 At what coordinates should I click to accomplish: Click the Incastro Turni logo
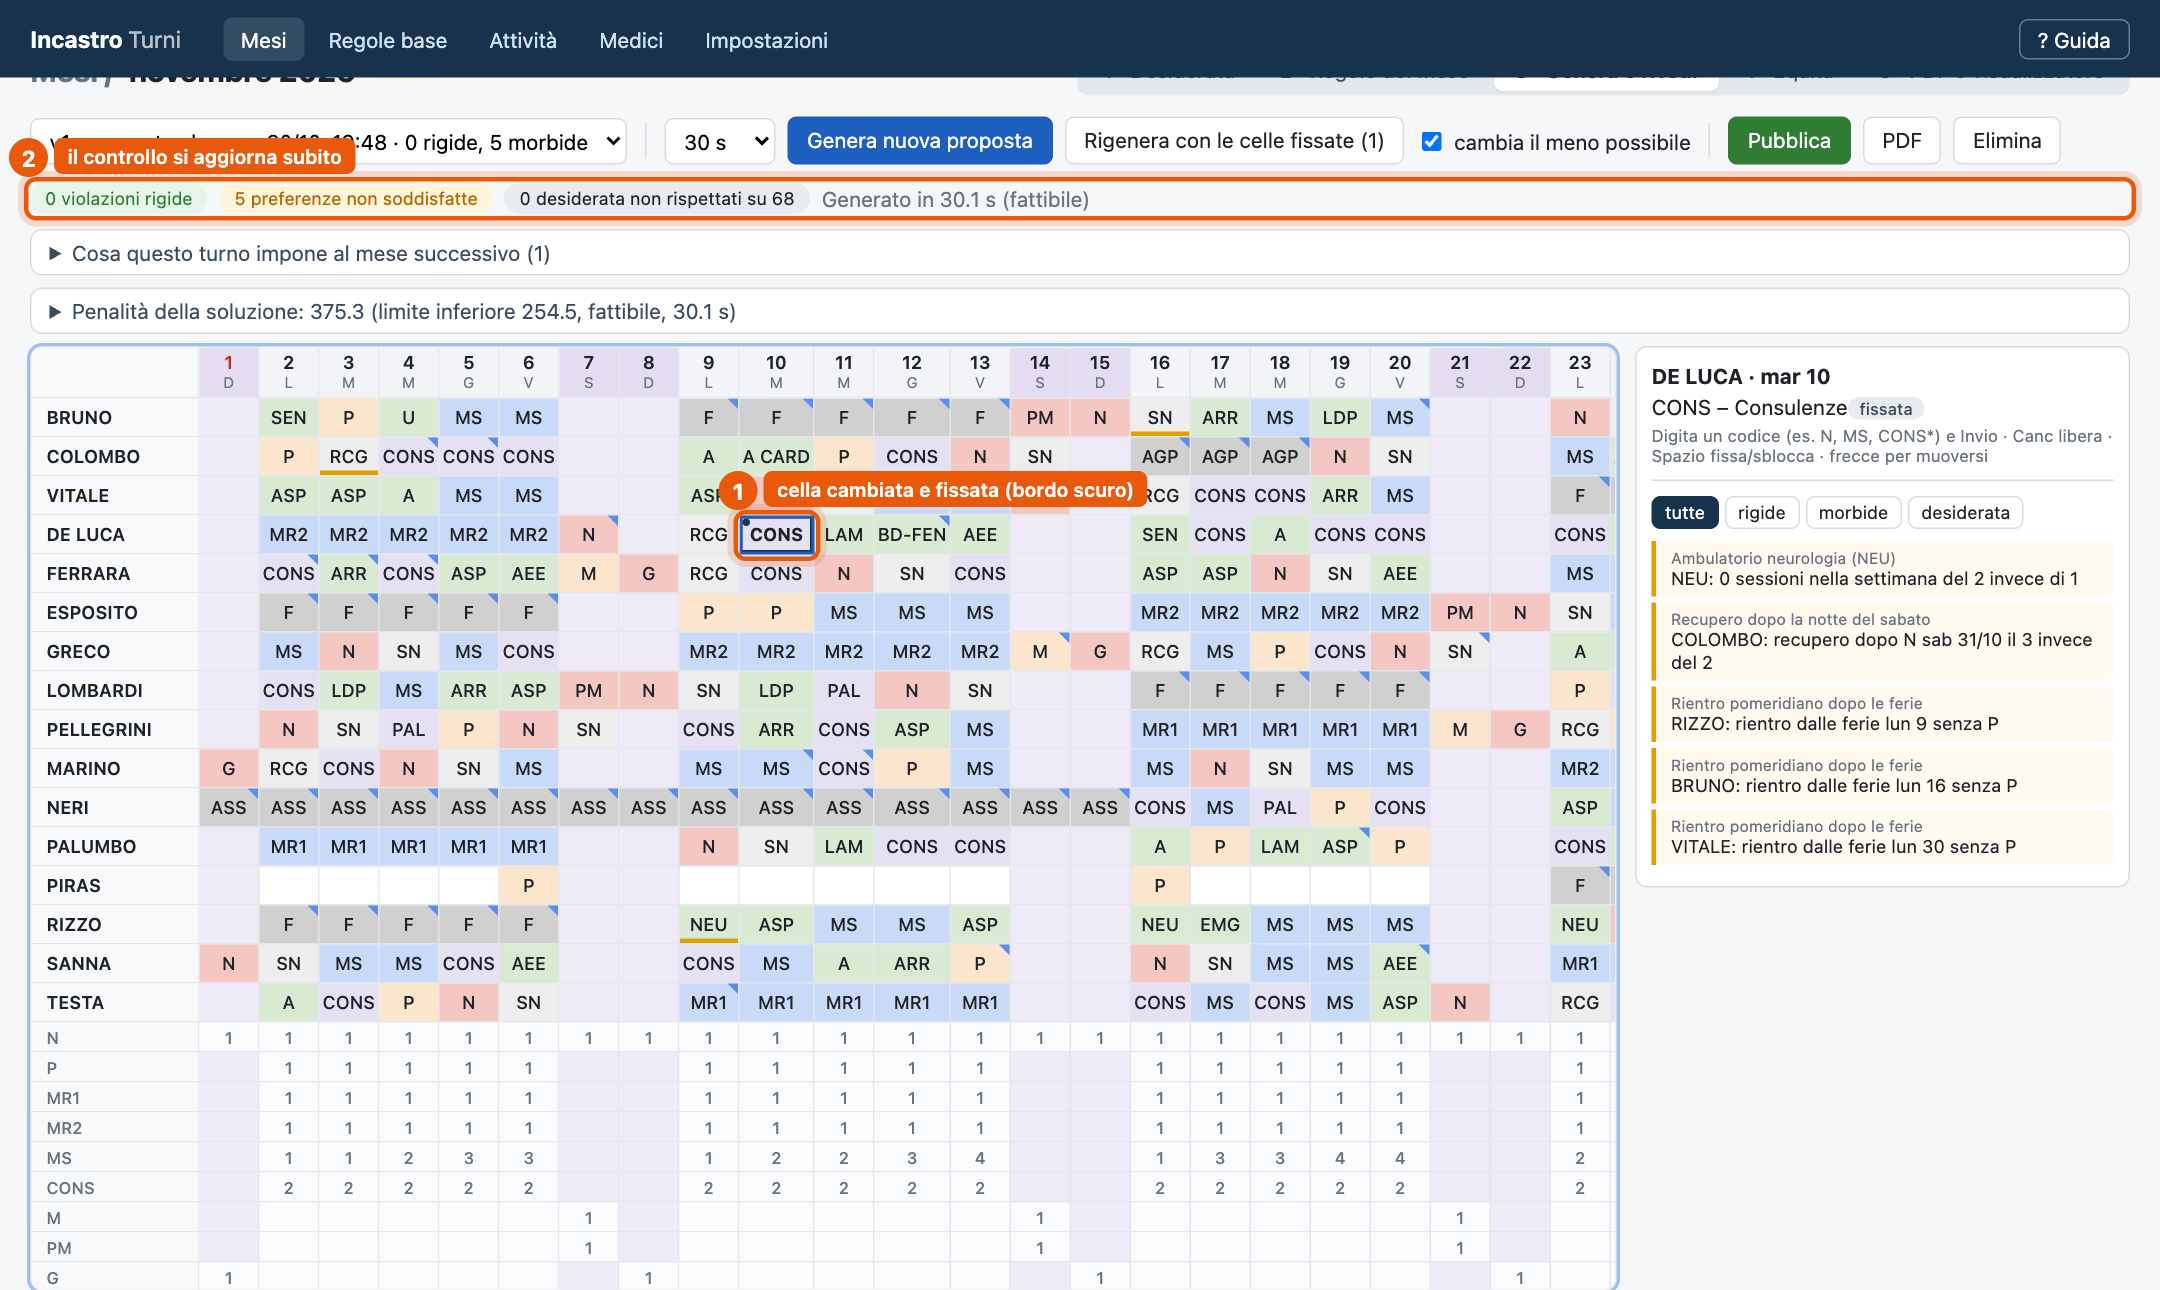click(105, 40)
